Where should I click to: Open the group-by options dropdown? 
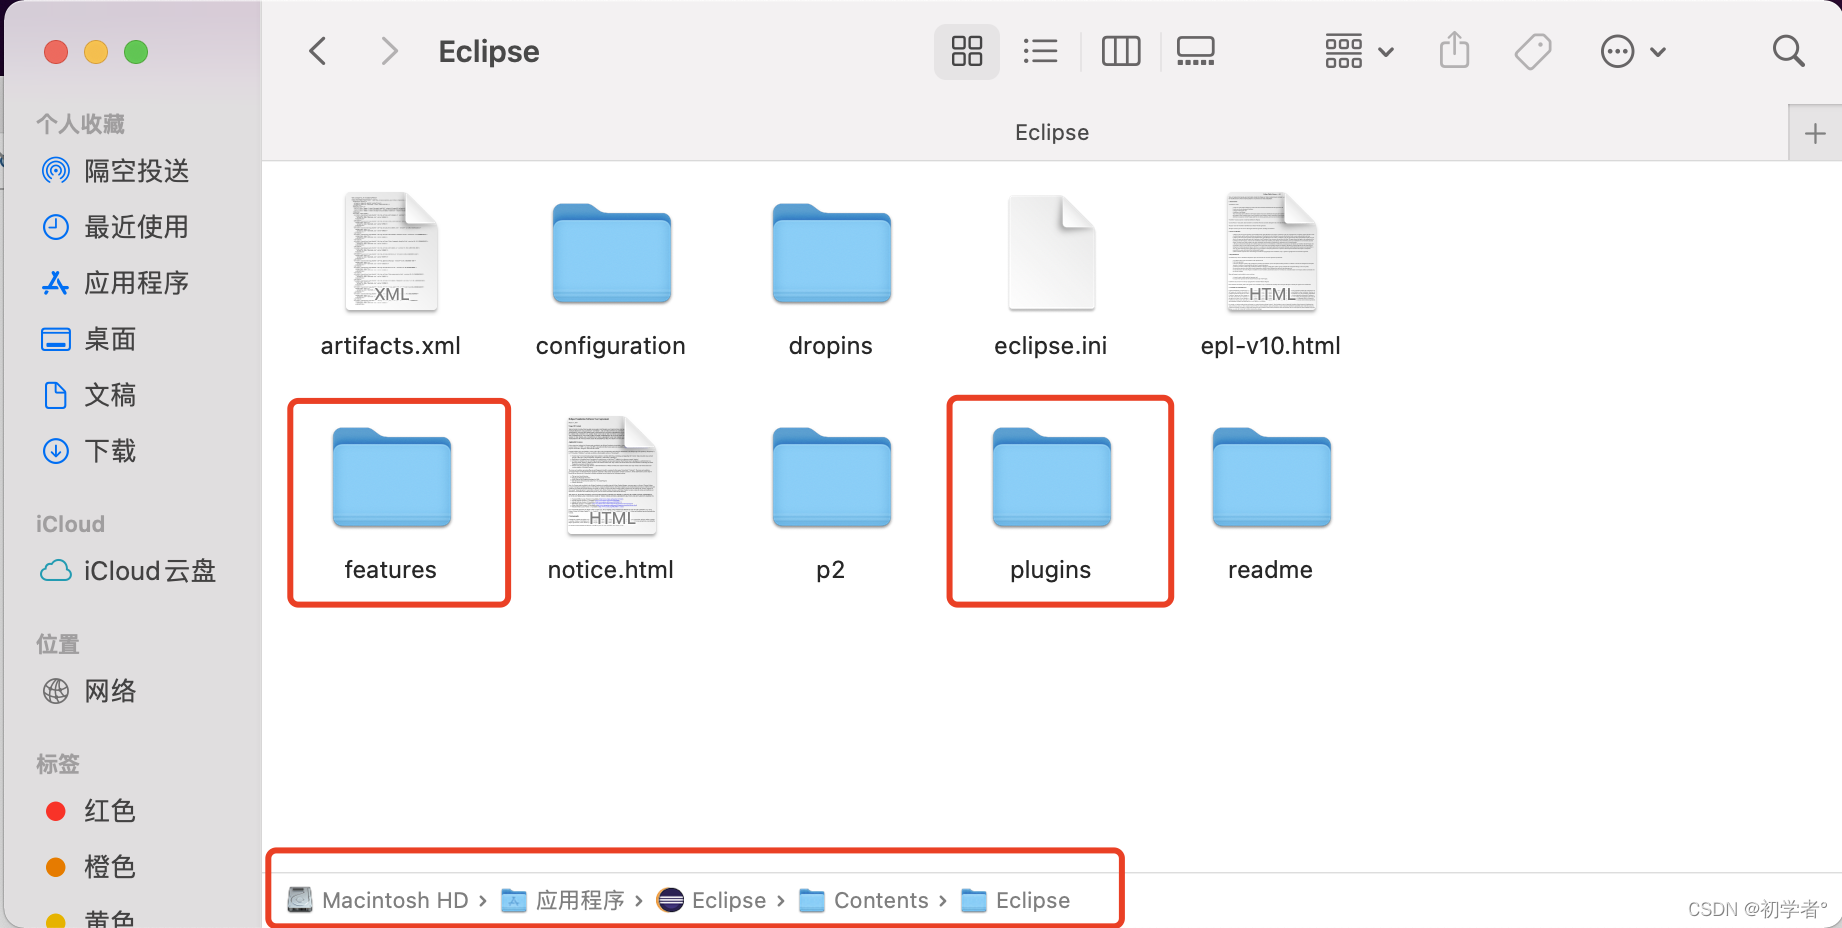coord(1359,51)
